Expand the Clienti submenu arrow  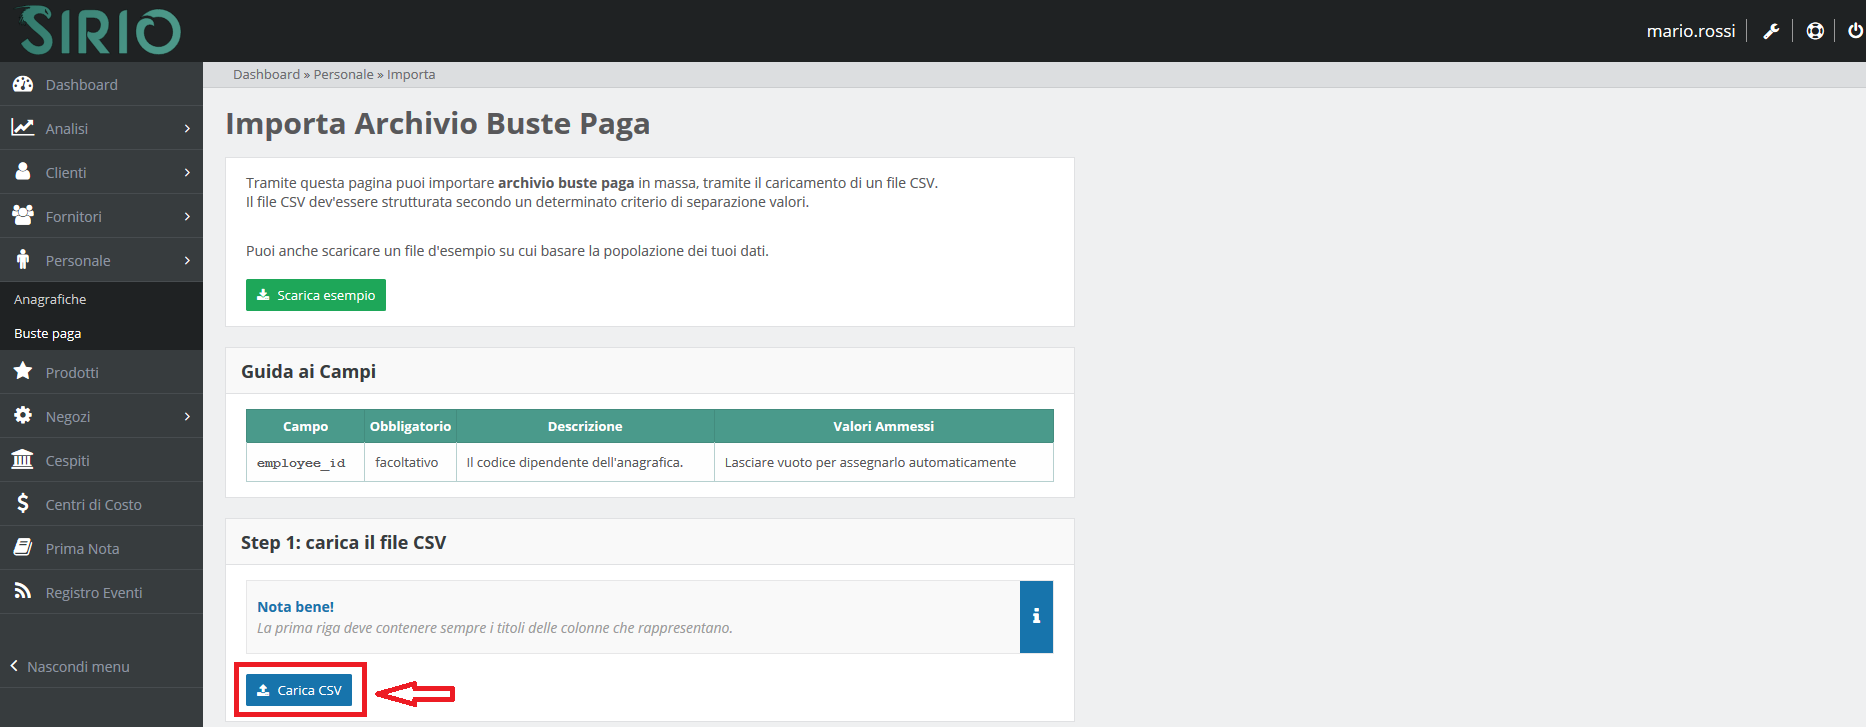coord(187,173)
